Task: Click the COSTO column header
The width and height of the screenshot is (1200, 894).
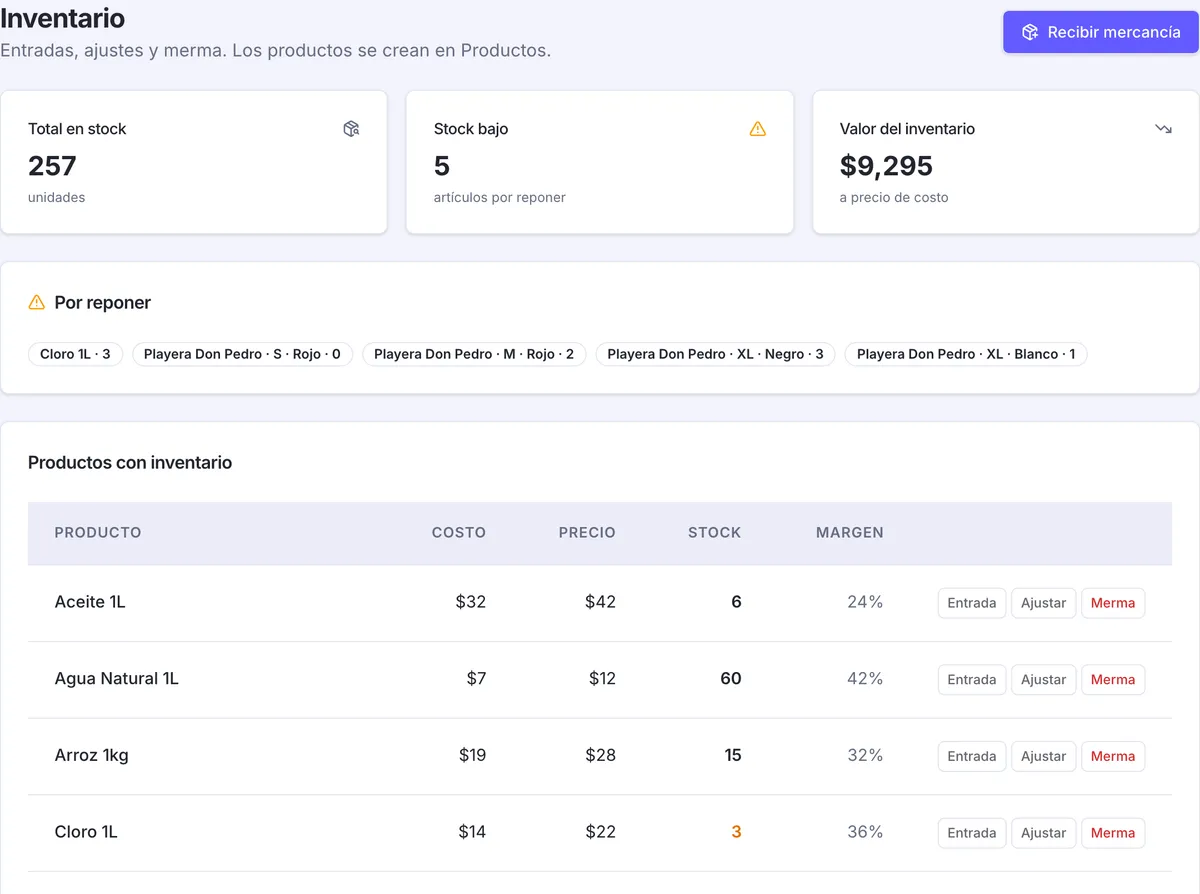Action: (x=459, y=533)
